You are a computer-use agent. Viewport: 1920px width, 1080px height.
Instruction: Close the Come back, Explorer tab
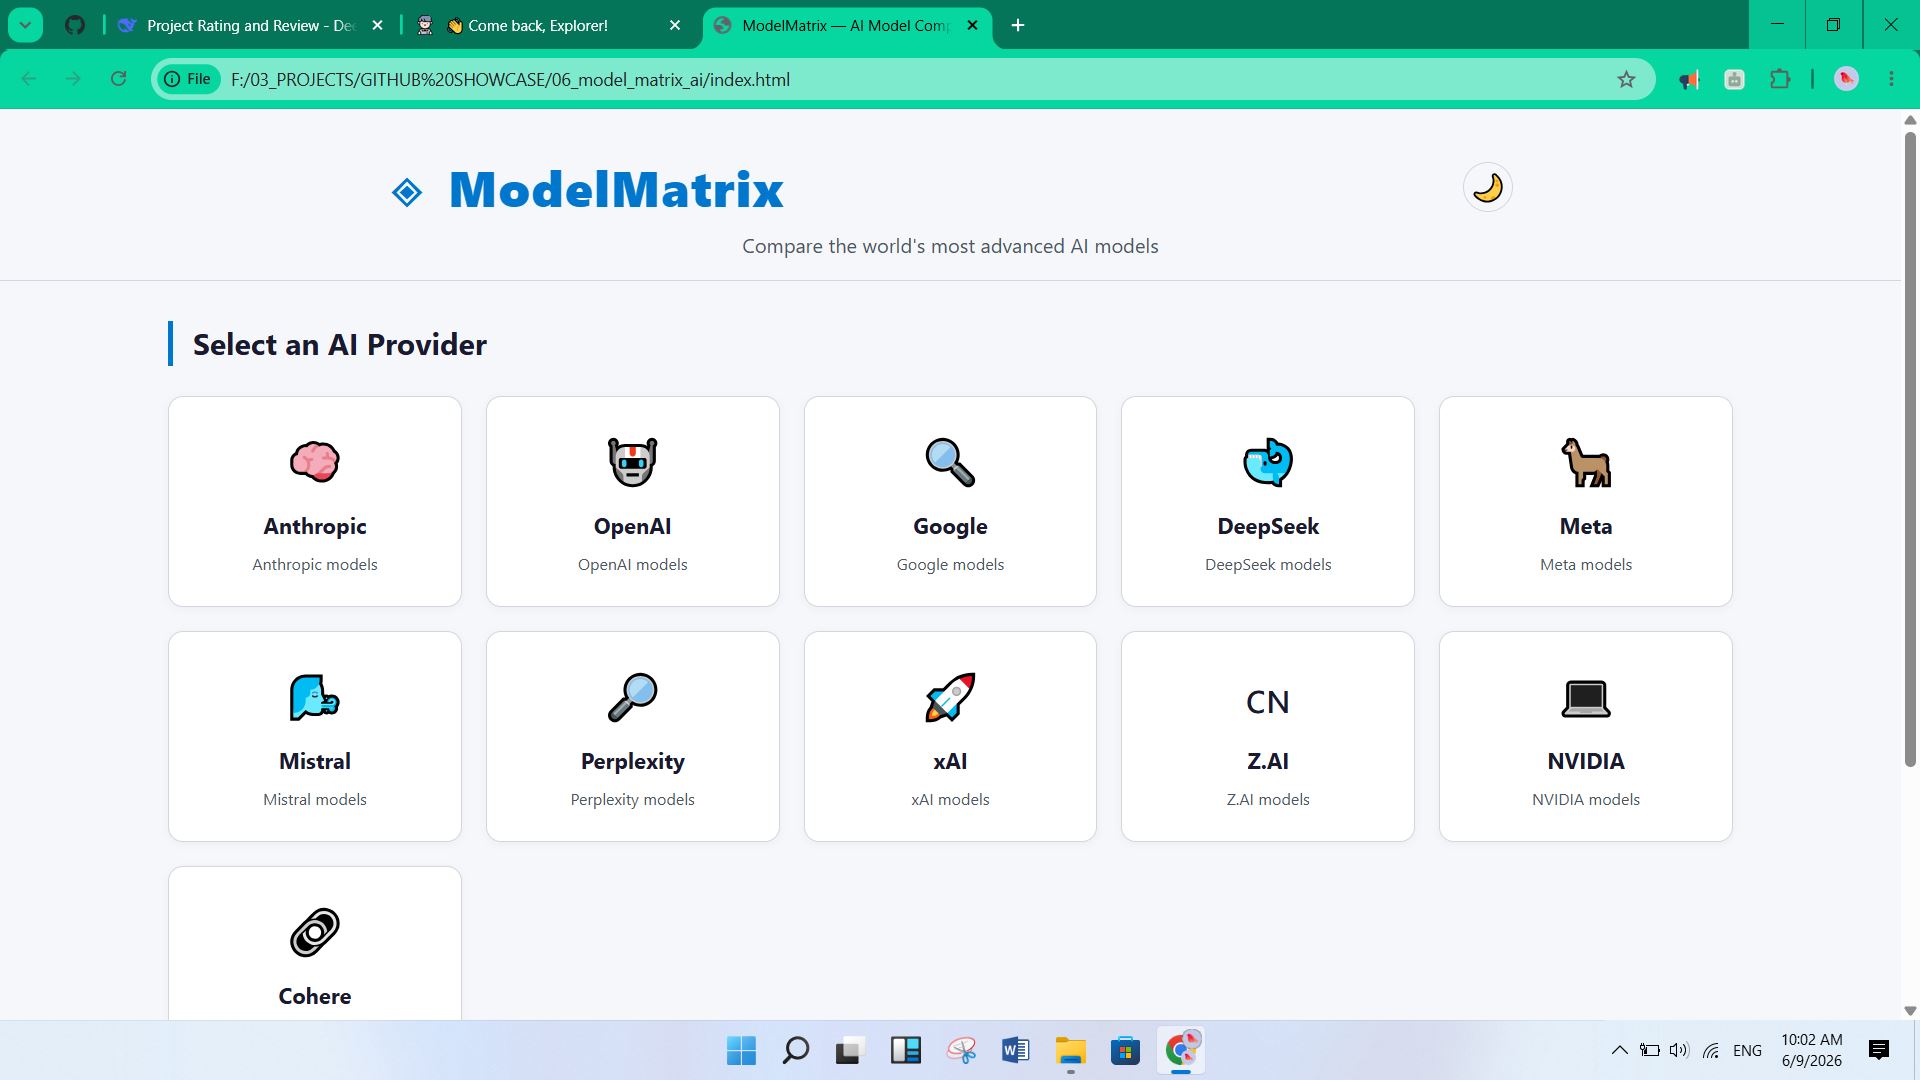click(675, 26)
